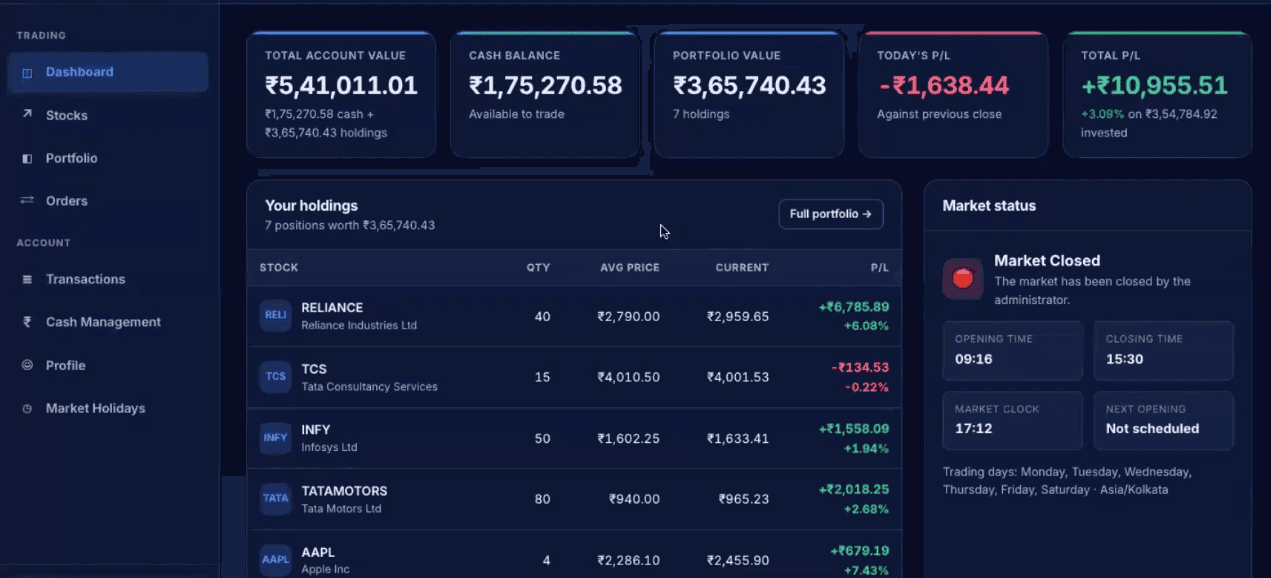Click TATAMOTORS quantity 80

pos(542,499)
